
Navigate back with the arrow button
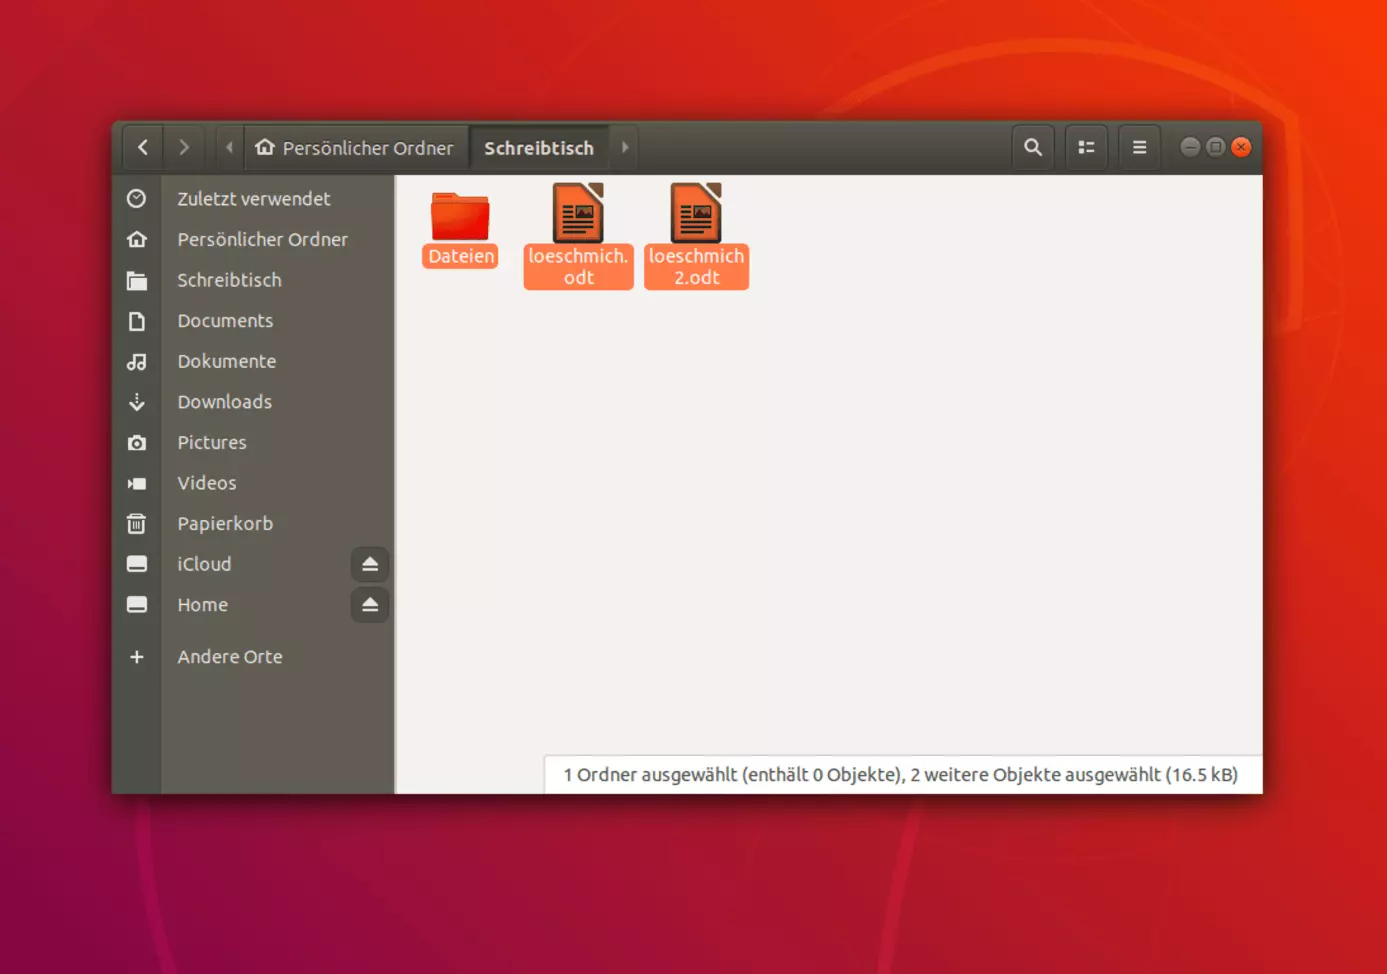click(x=142, y=147)
